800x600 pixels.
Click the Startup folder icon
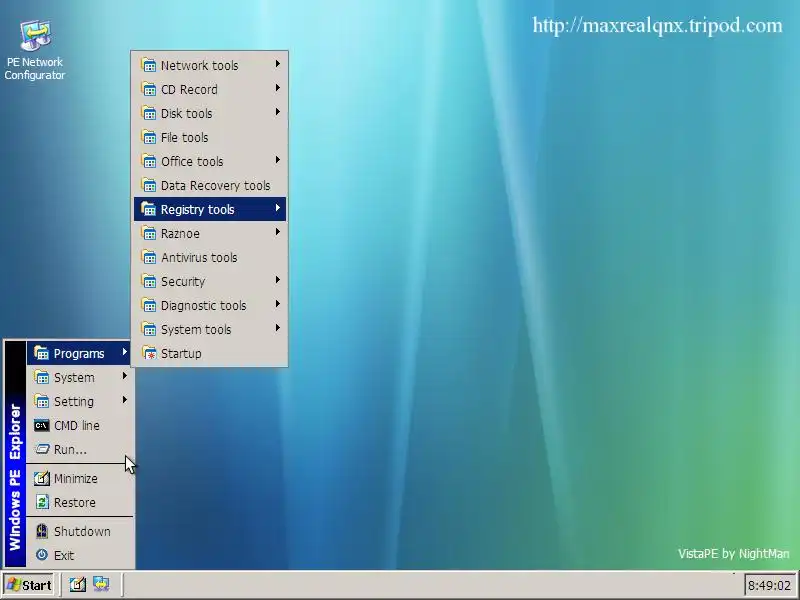[x=148, y=353]
